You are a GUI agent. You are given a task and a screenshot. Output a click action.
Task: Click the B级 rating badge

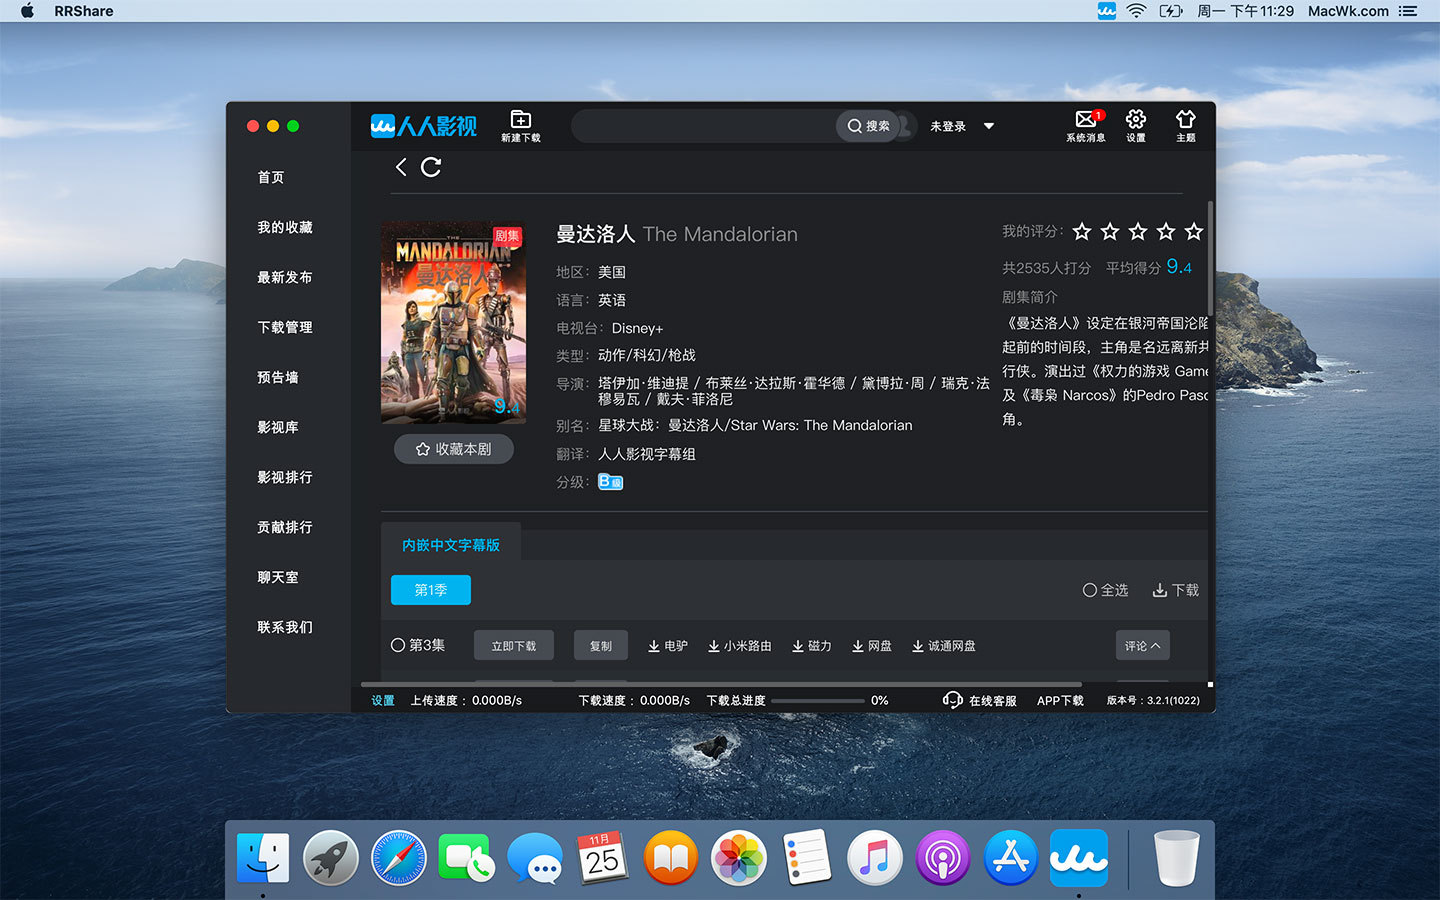click(610, 482)
